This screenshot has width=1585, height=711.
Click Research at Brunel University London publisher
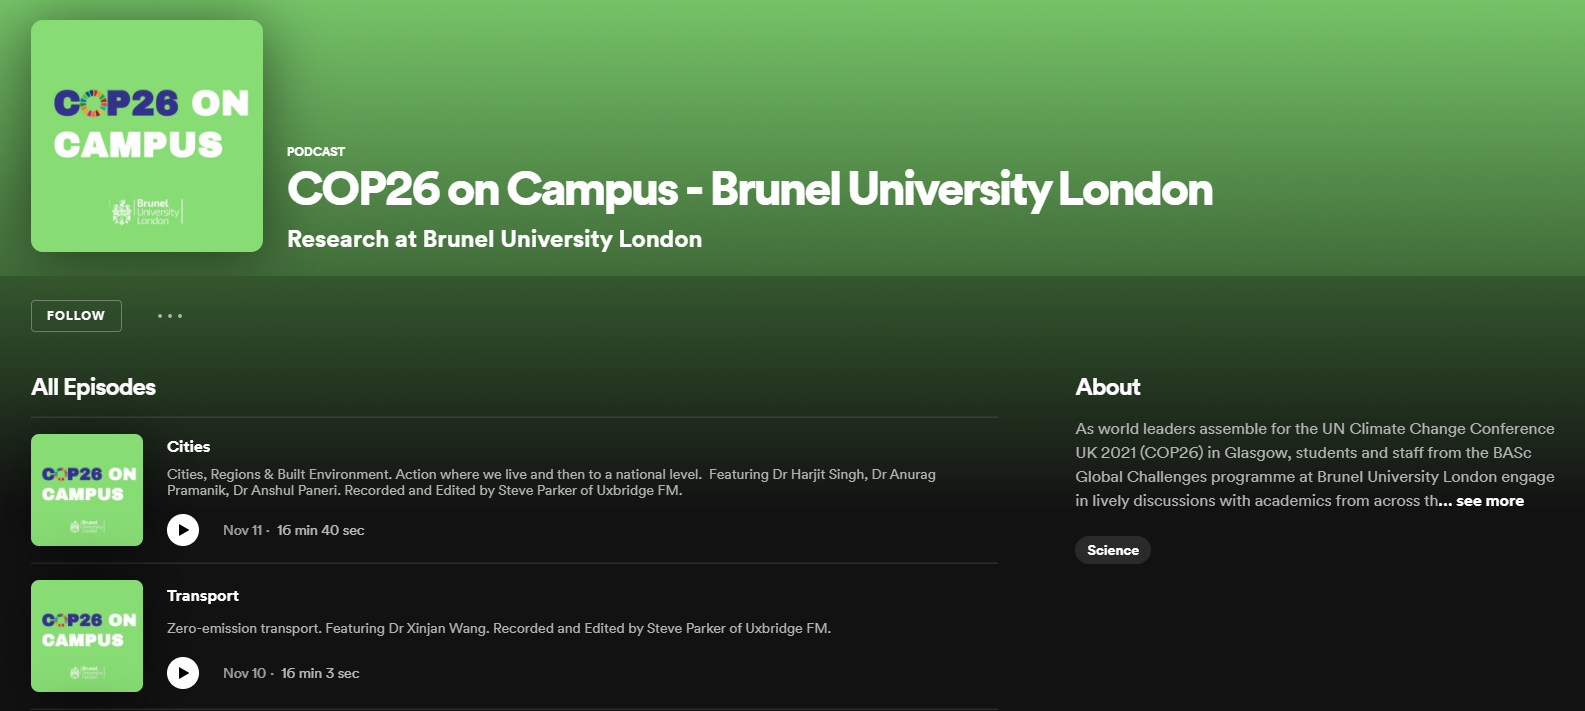pos(494,239)
